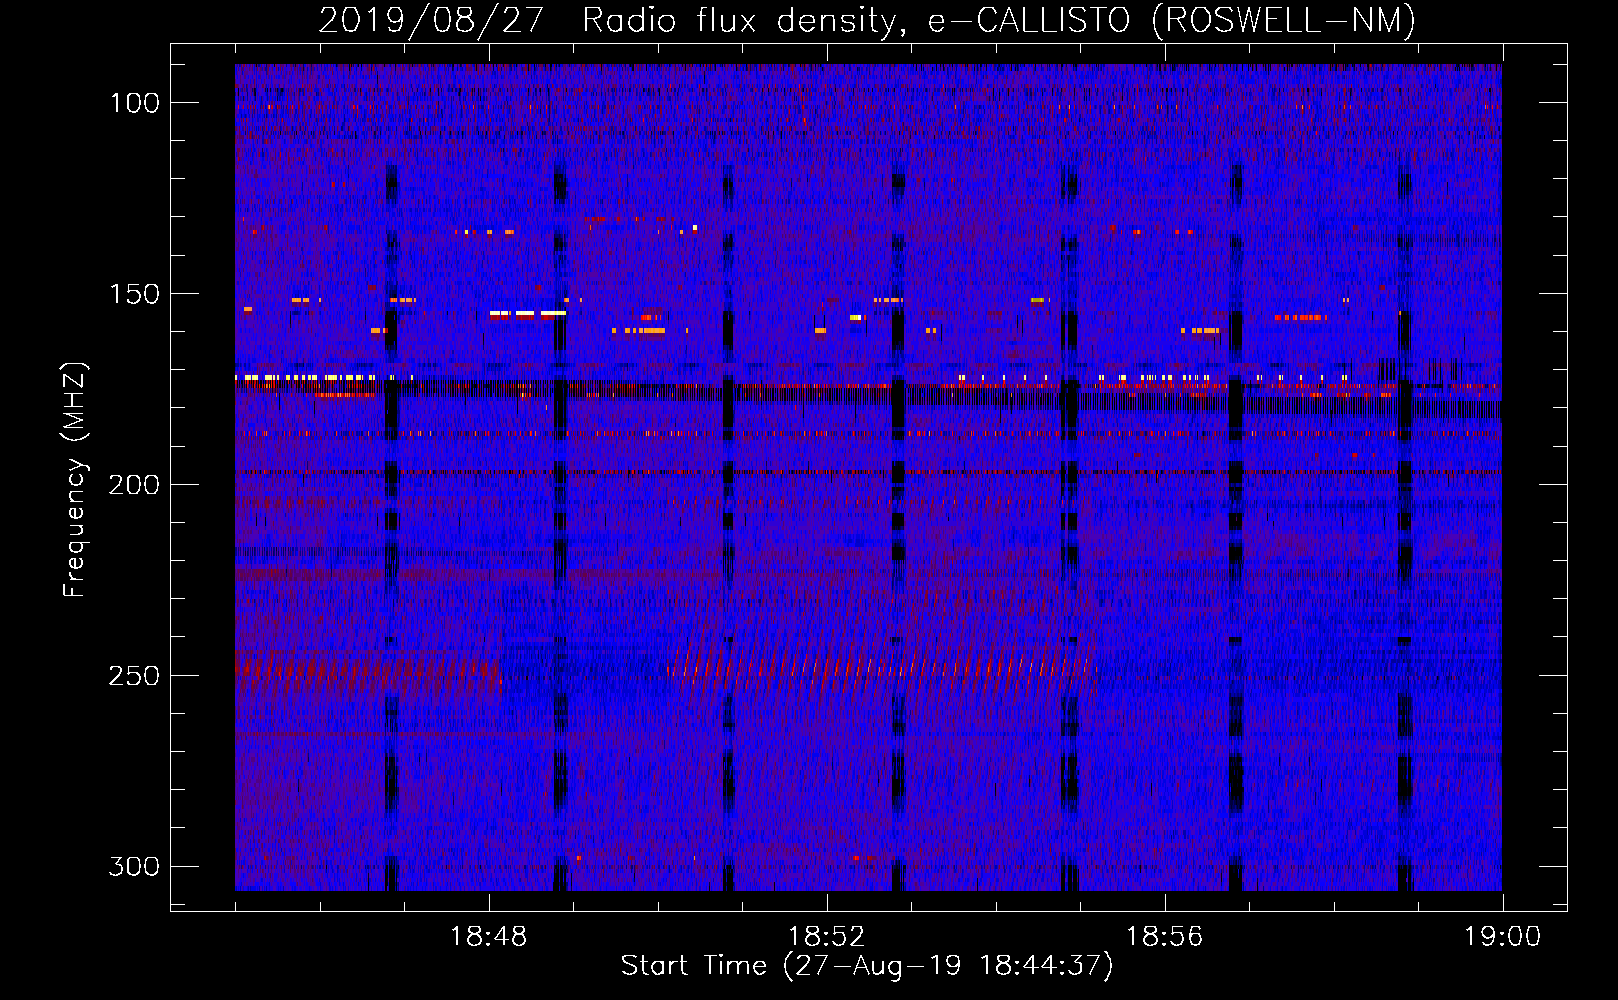The width and height of the screenshot is (1618, 1000).
Task: Click the plot title "2019/08/27 Radio flux density, e-CALLISTO (ROSWELL-NM)"
Action: click(867, 20)
